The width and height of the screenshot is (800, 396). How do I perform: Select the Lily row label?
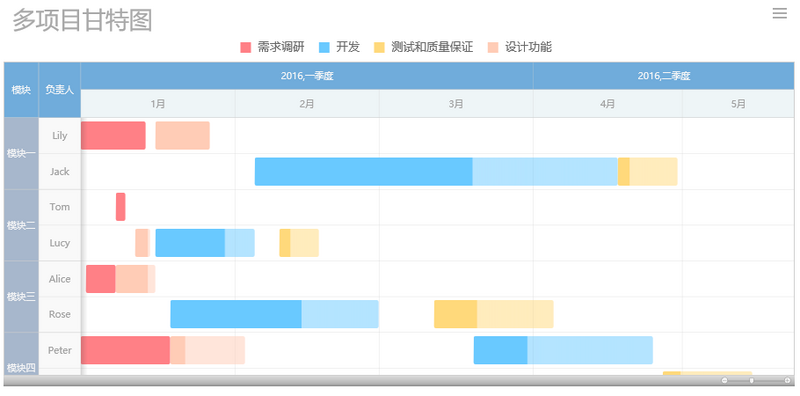[60, 136]
